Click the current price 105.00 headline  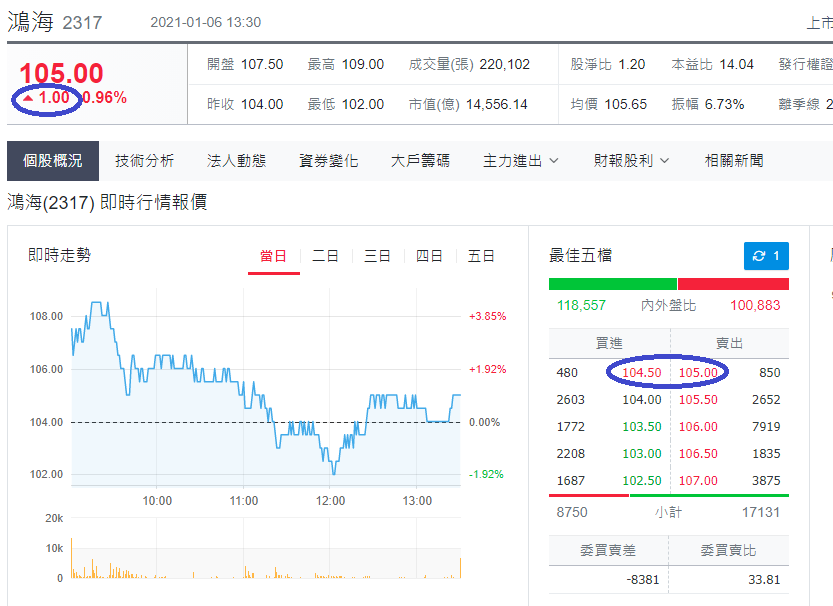coord(61,73)
